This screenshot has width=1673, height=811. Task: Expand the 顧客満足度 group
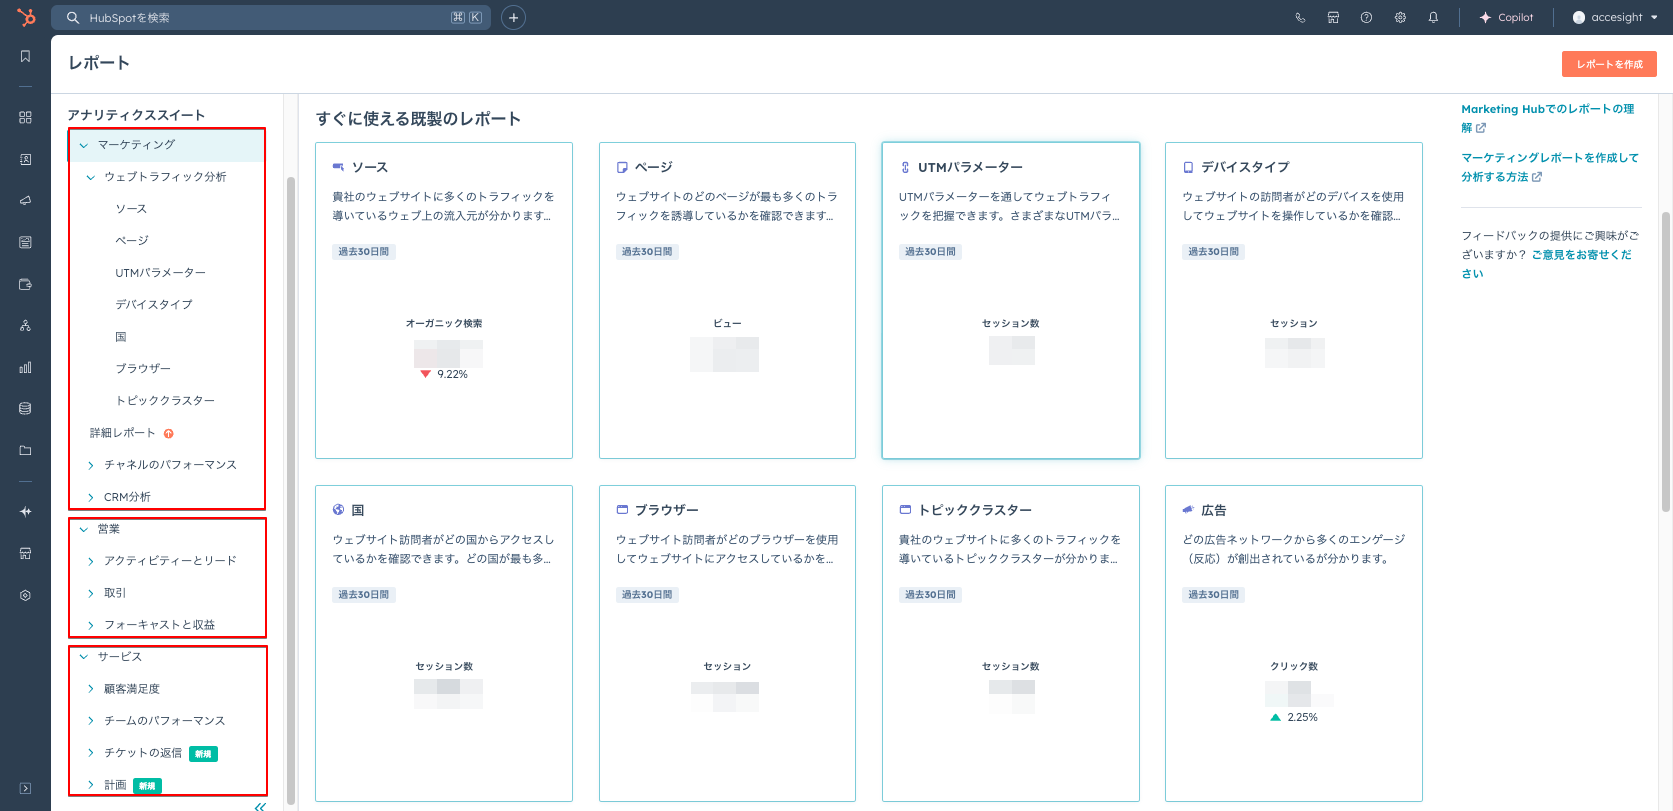(x=91, y=689)
